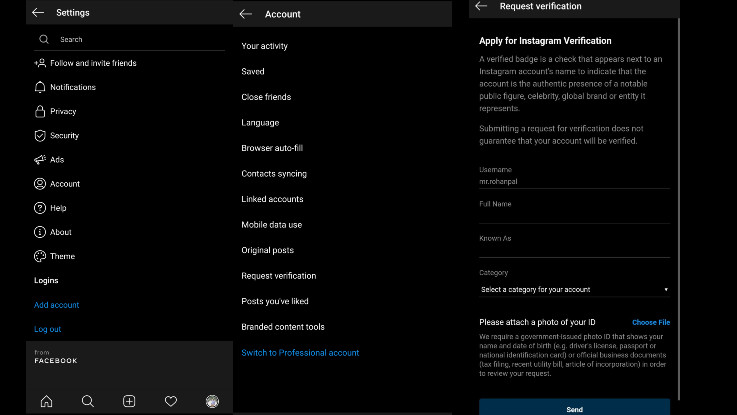Open Browser auto-fill
The width and height of the screenshot is (737, 415).
[x=272, y=148]
